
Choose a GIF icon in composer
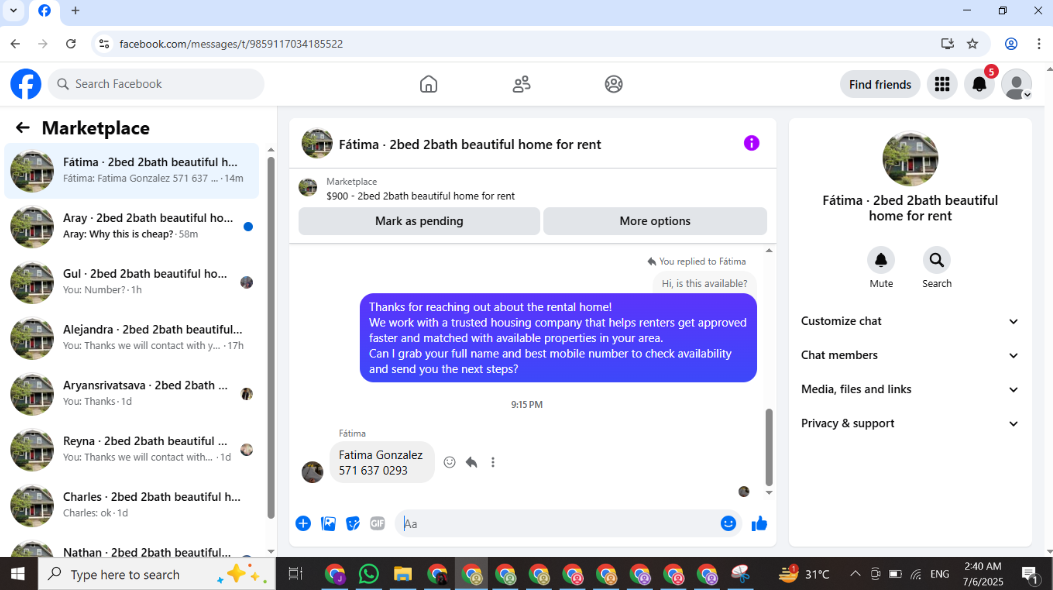[x=377, y=524]
